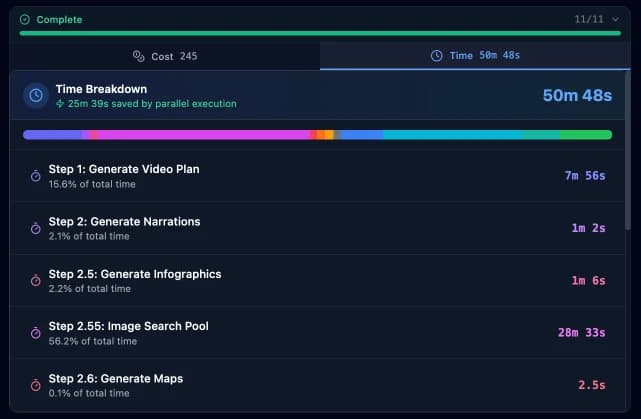Click the green completion progress bar

click(x=320, y=34)
